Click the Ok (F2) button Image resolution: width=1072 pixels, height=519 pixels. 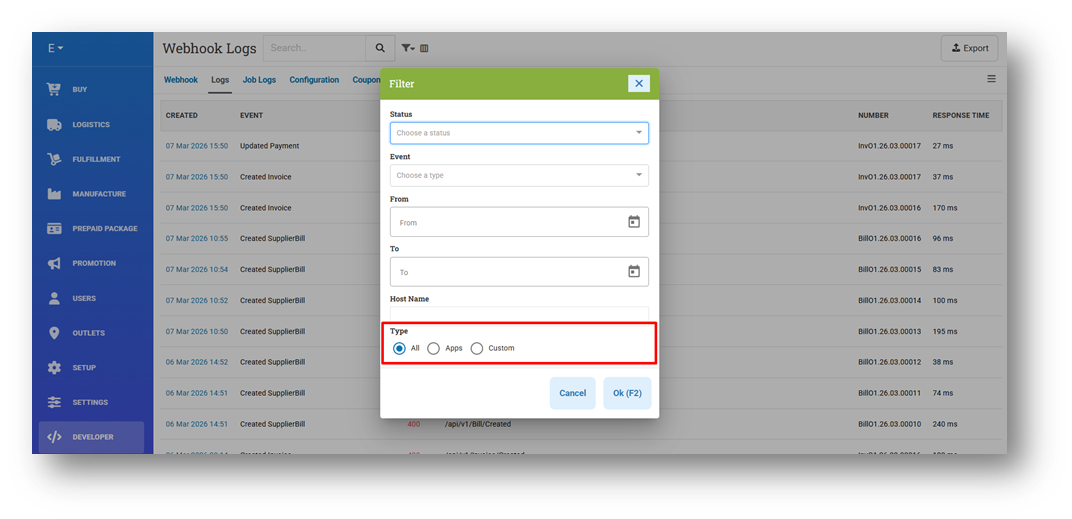(x=627, y=393)
